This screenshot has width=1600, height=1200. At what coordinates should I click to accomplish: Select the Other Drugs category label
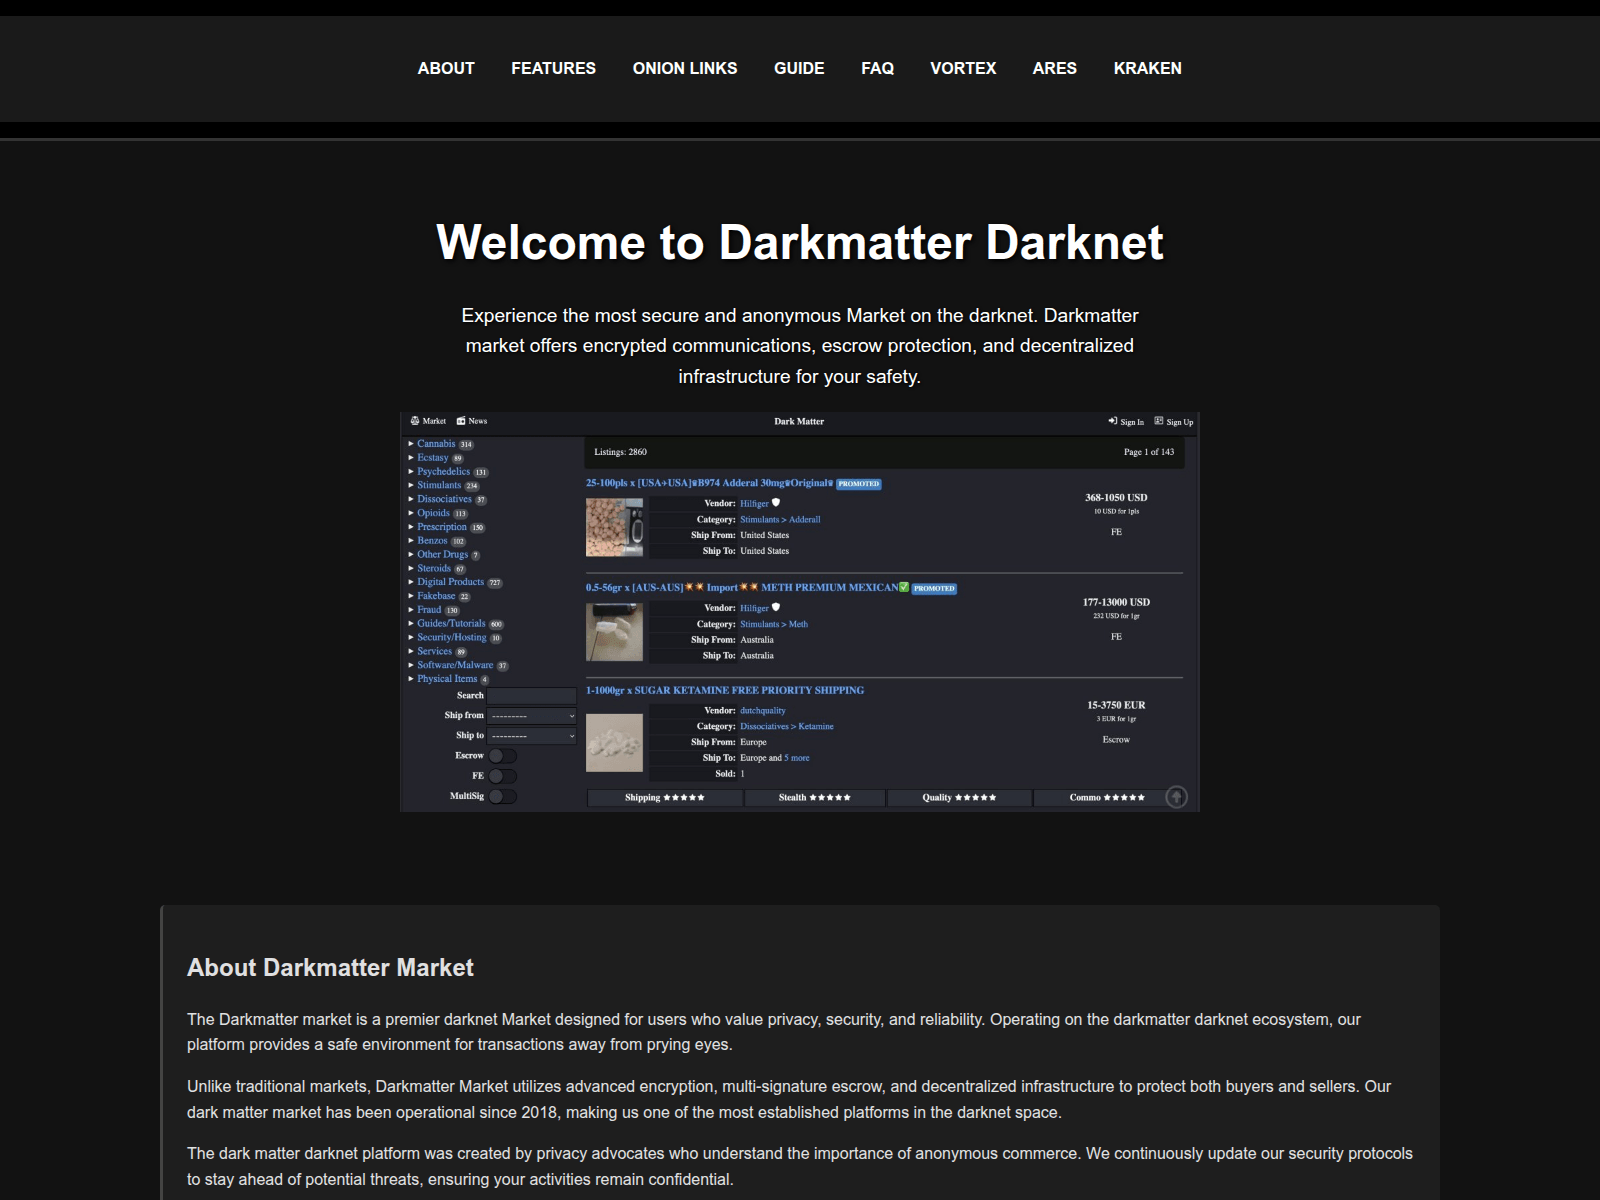(442, 554)
